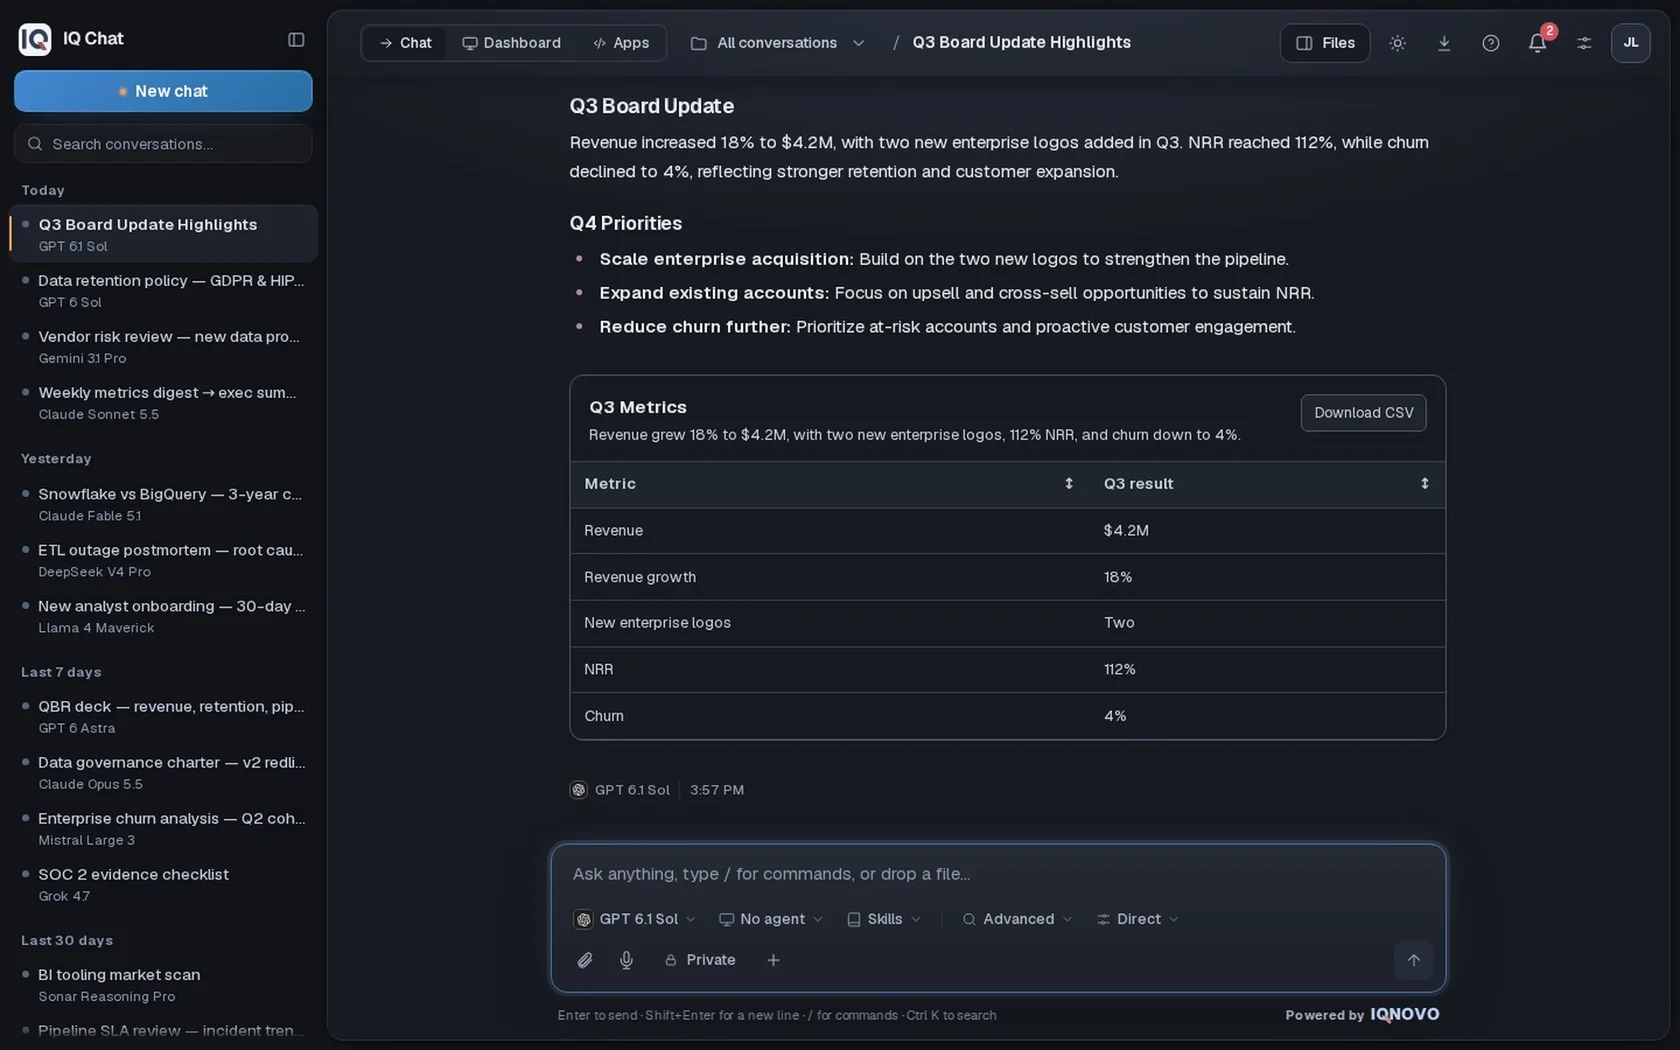Click the Search conversations field
Image resolution: width=1680 pixels, height=1050 pixels.
(163, 144)
